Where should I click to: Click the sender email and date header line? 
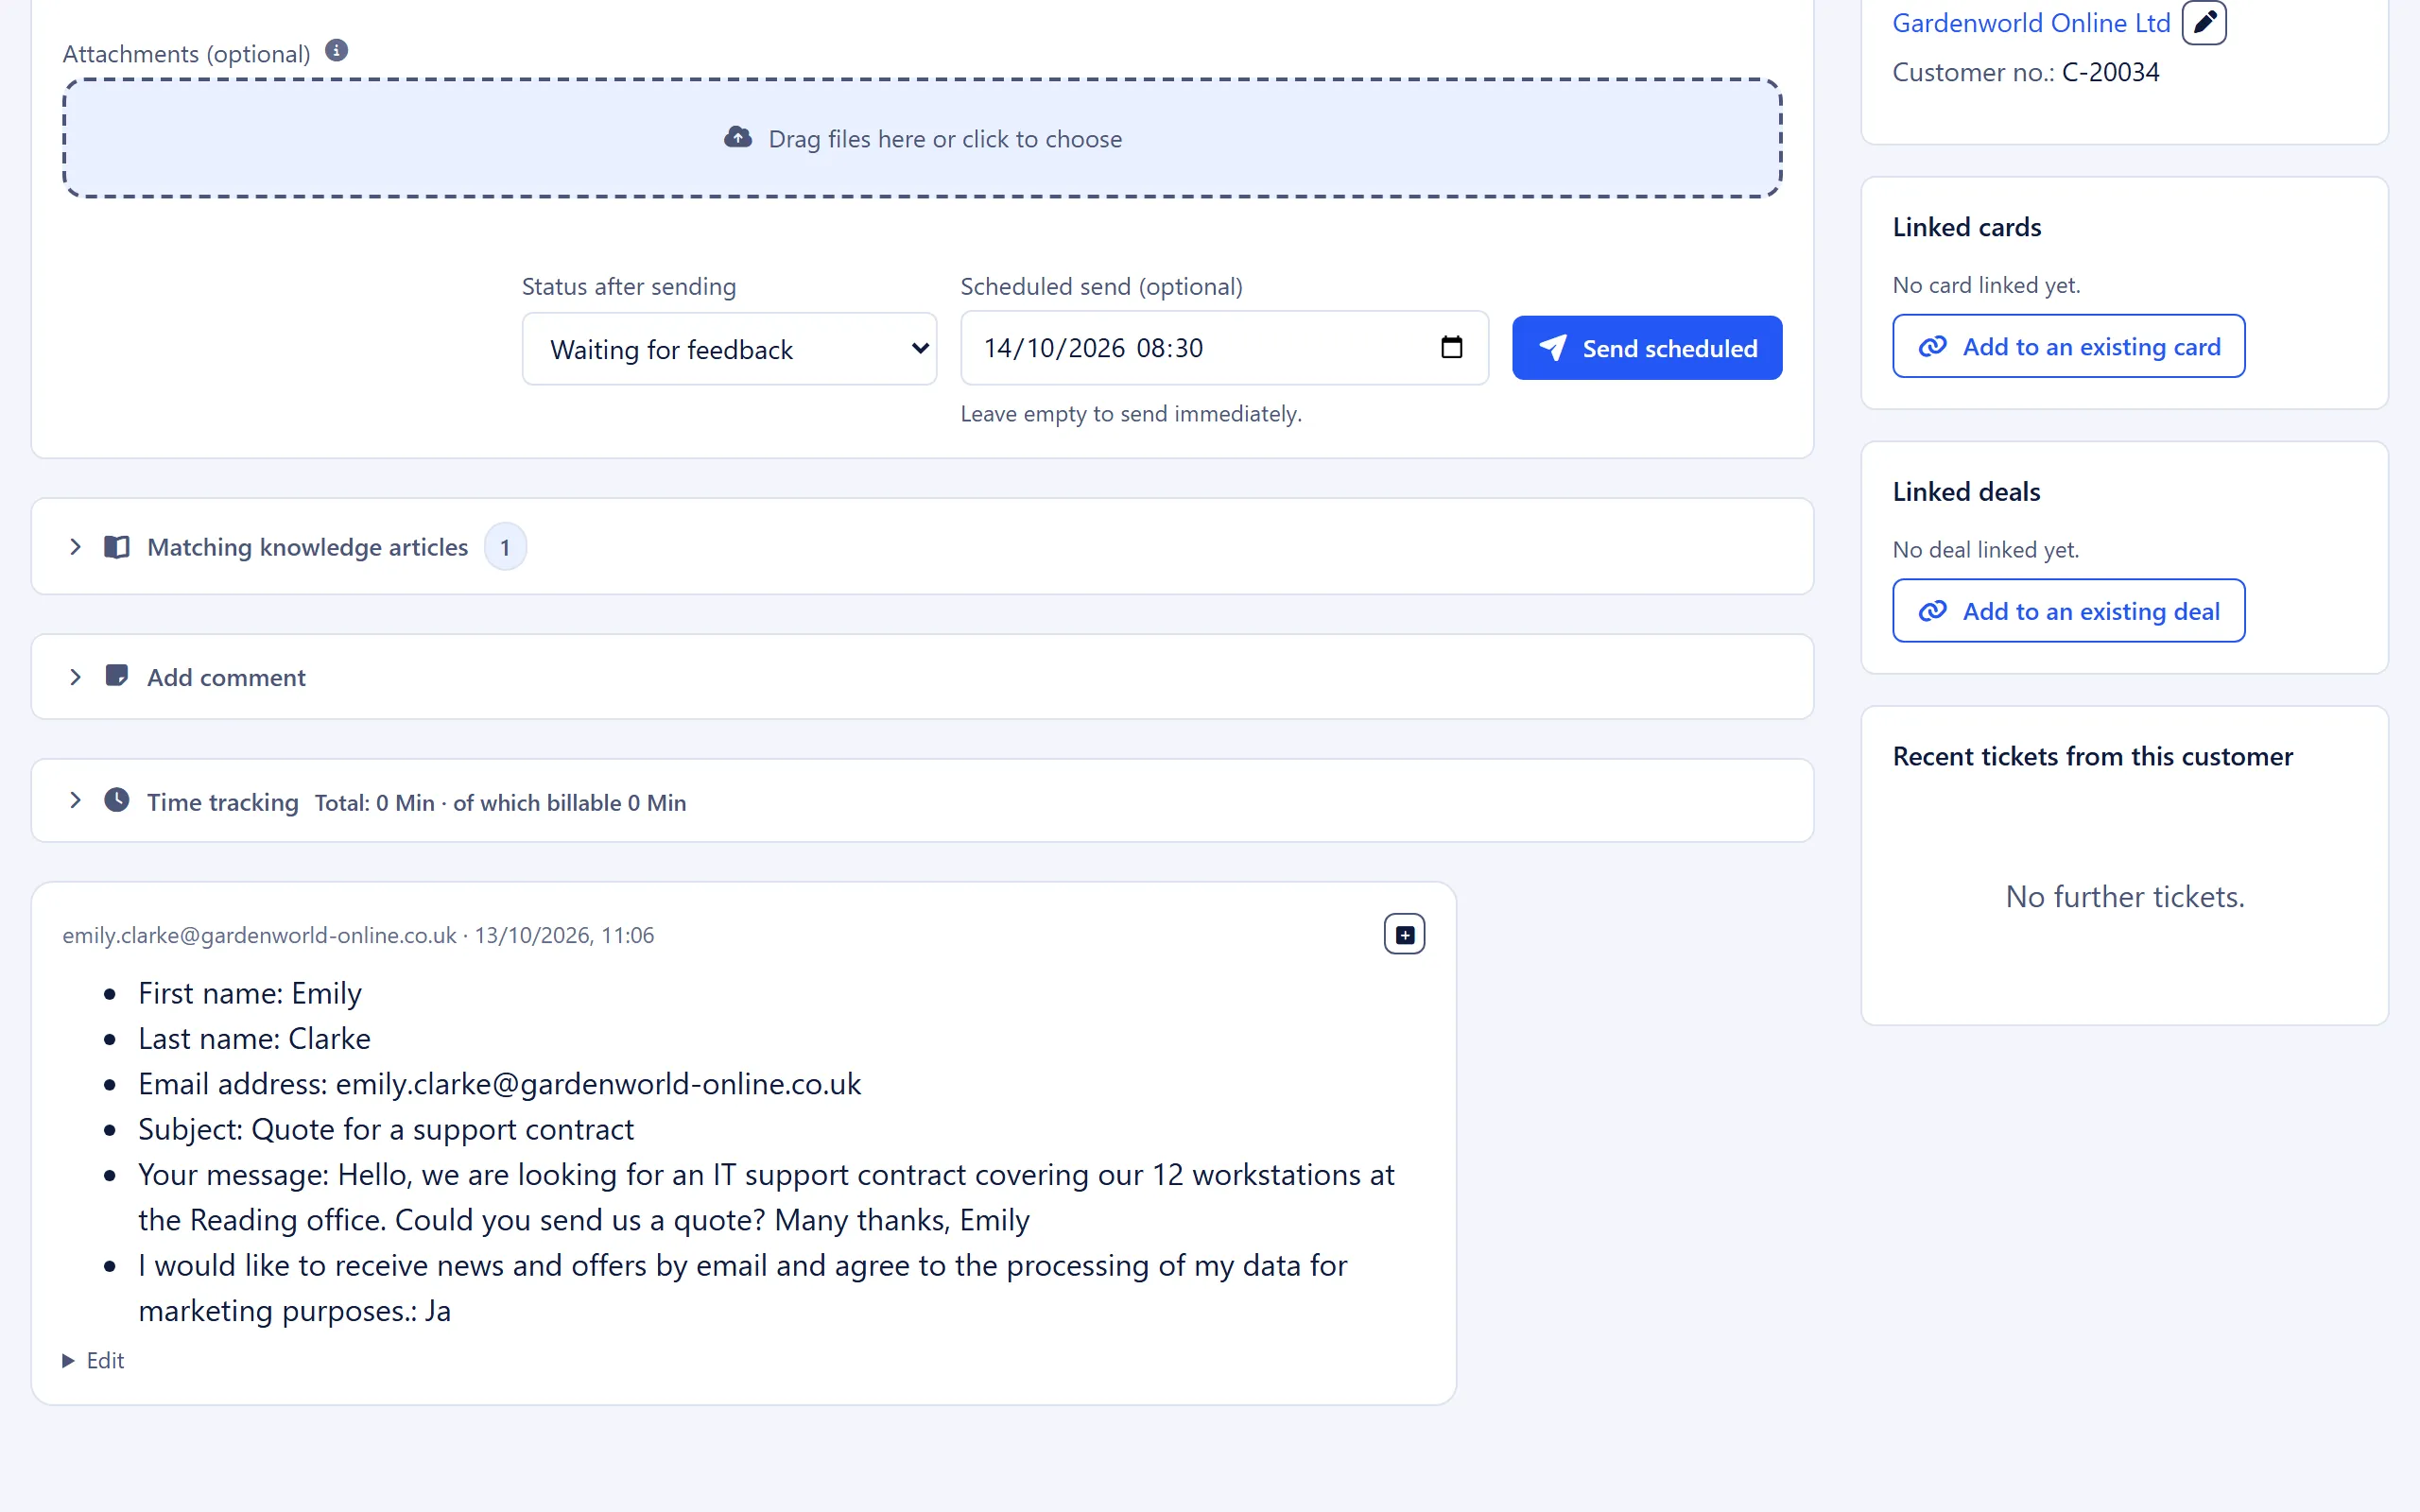click(358, 936)
